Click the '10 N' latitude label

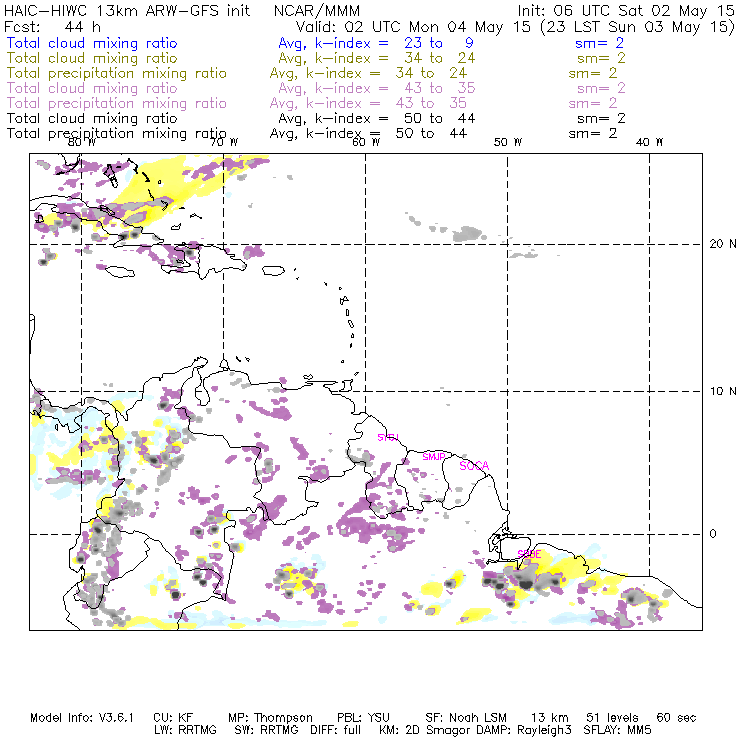(x=723, y=391)
